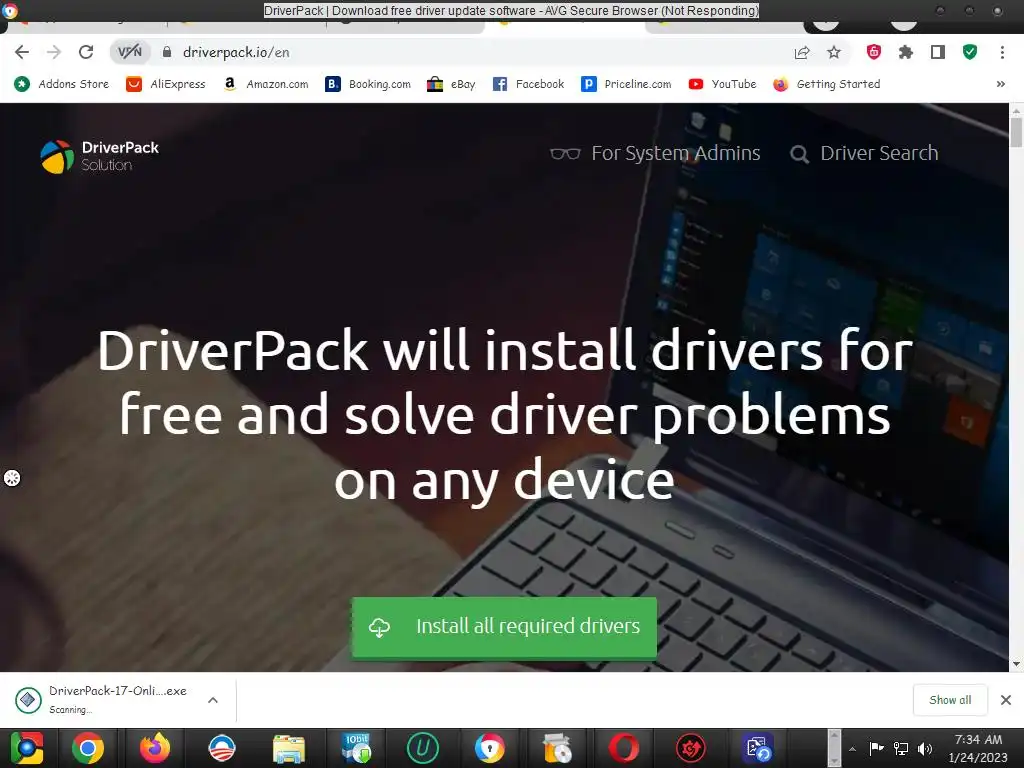1024x768 pixels.
Task: Click the cloud download icon on install button
Action: pos(379,627)
